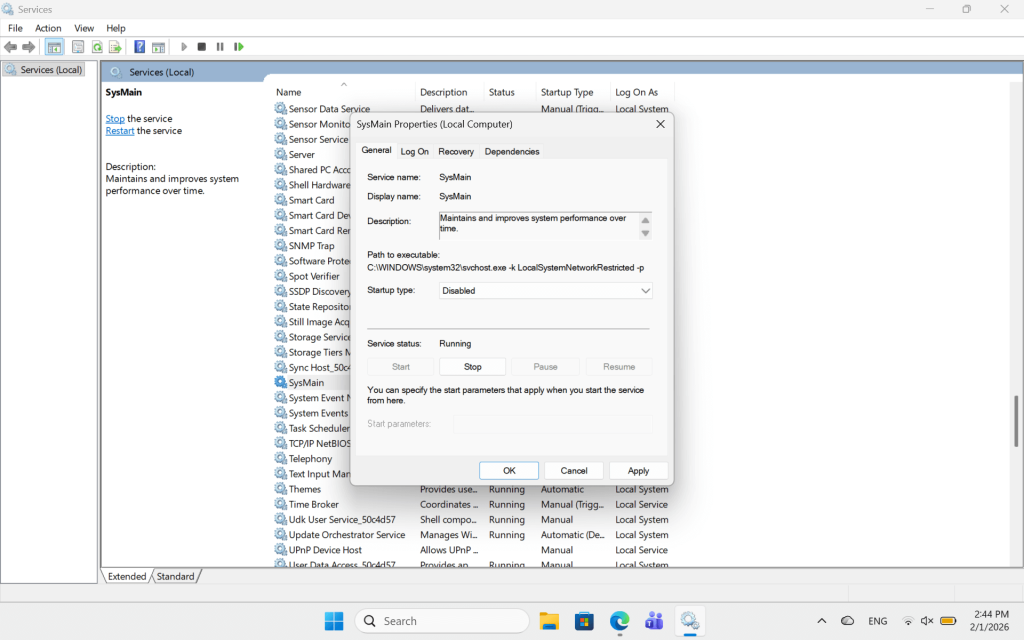Click the Refresh icon in the toolbar
This screenshot has height=640, width=1024.
click(96, 46)
